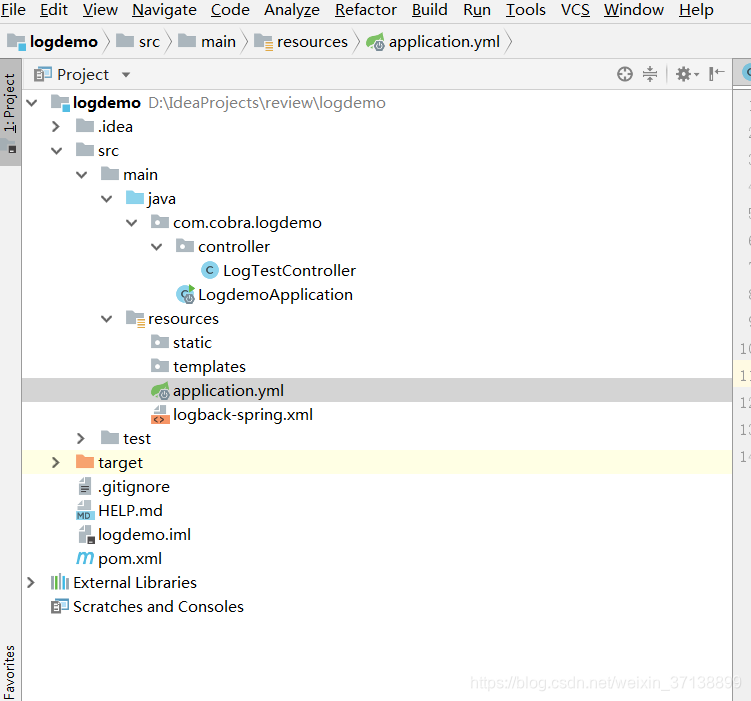The width and height of the screenshot is (751, 701).
Task: Expand the test folder
Action: click(x=80, y=439)
